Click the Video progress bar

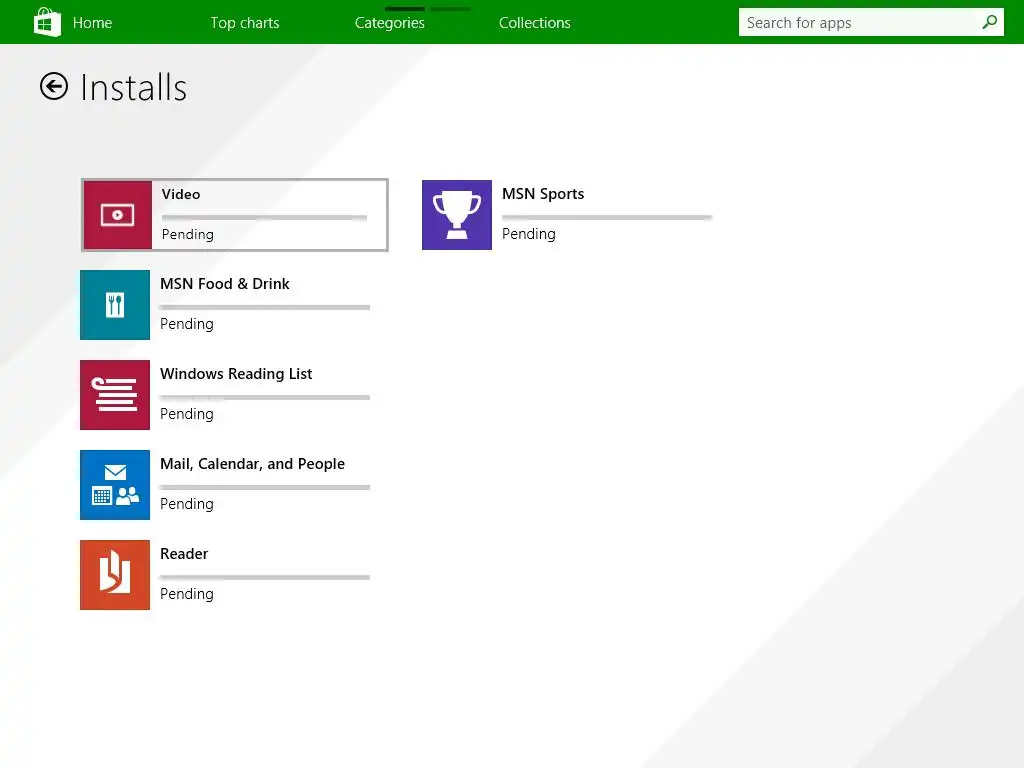[264, 217]
